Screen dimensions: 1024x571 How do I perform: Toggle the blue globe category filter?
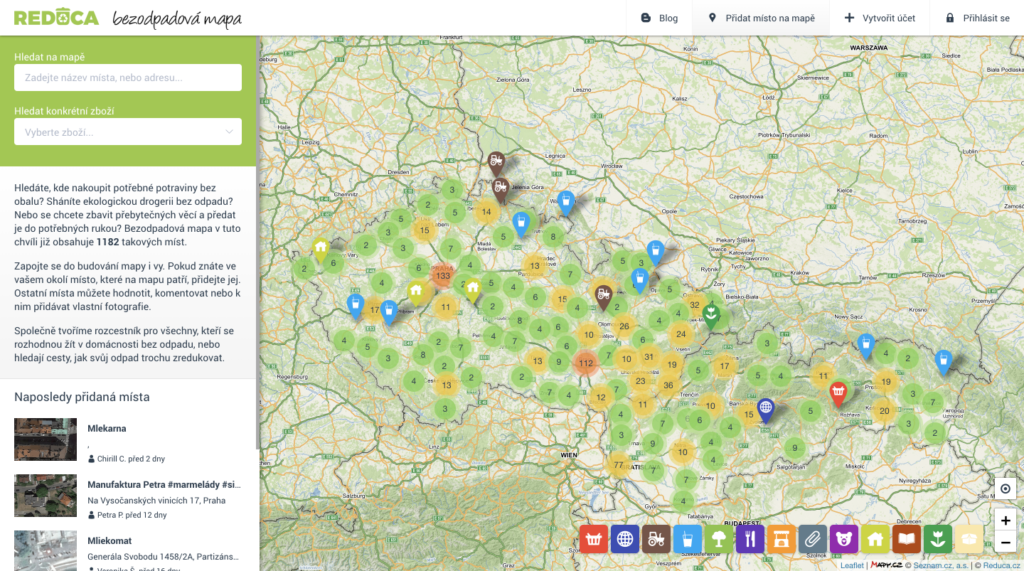pos(625,540)
